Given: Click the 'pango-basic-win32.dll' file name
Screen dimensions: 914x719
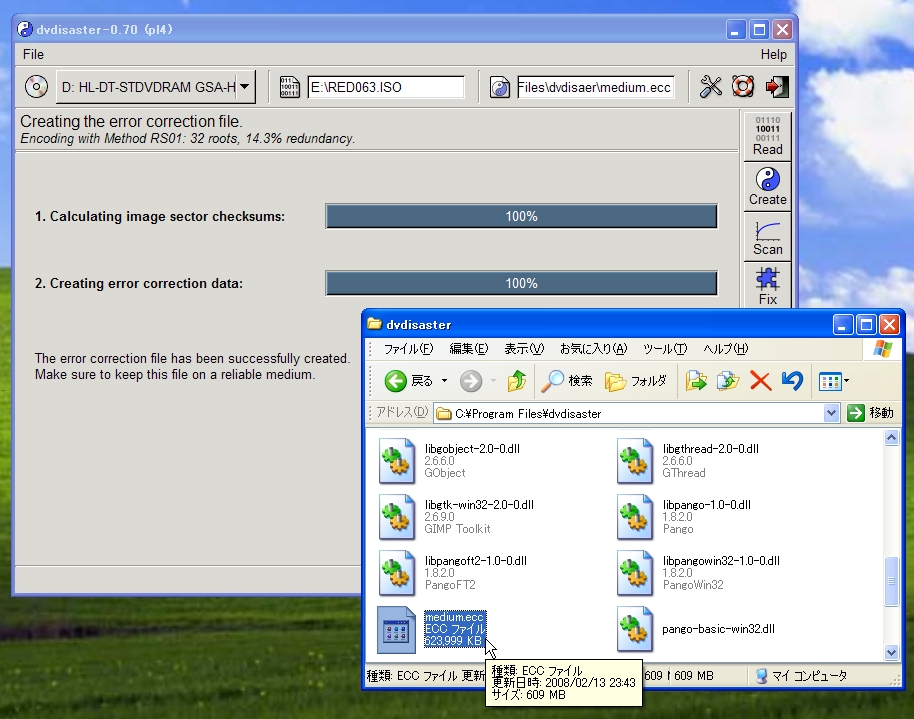Looking at the screenshot, I should coord(718,629).
